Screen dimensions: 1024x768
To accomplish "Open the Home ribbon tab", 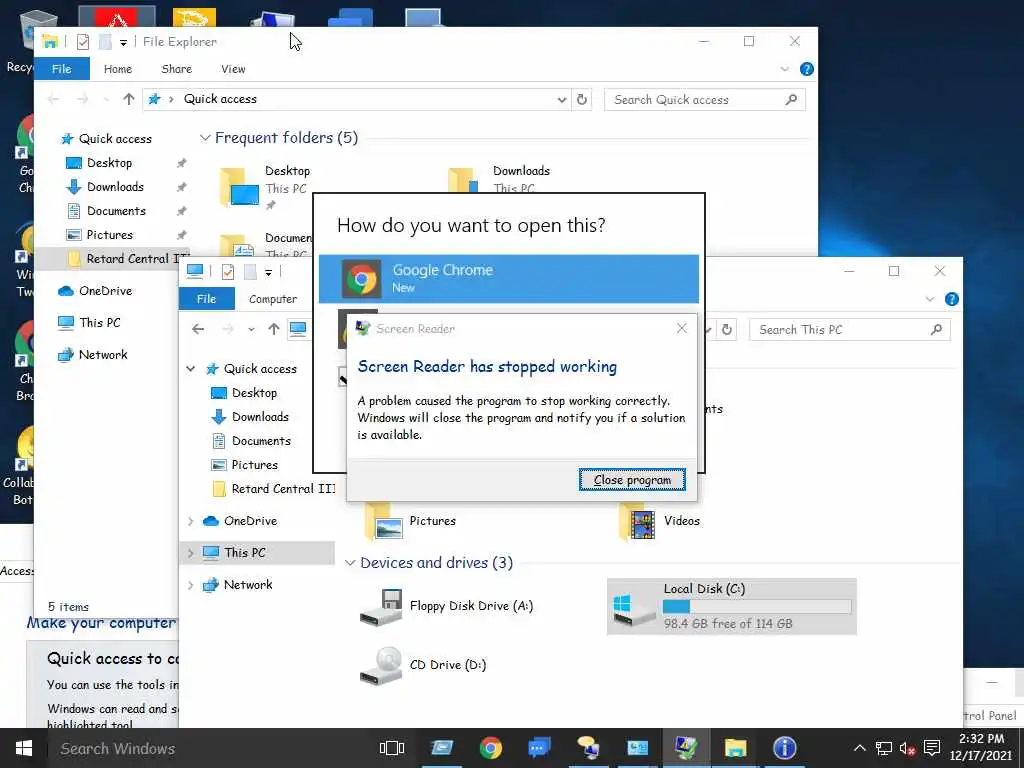I will [118, 69].
